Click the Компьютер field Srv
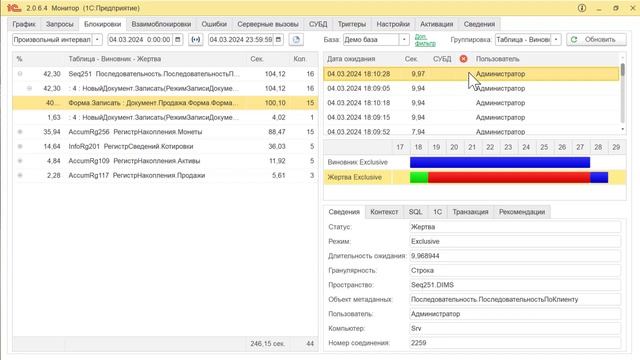 [x=515, y=329]
